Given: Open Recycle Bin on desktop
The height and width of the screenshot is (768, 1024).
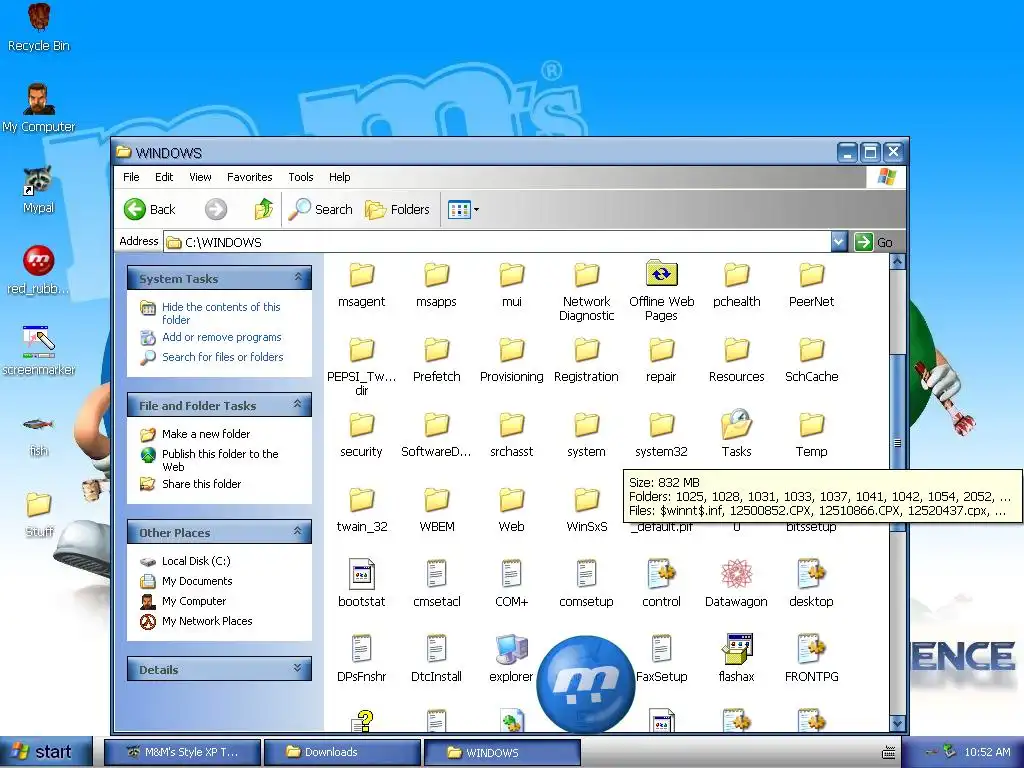Looking at the screenshot, I should (x=39, y=29).
